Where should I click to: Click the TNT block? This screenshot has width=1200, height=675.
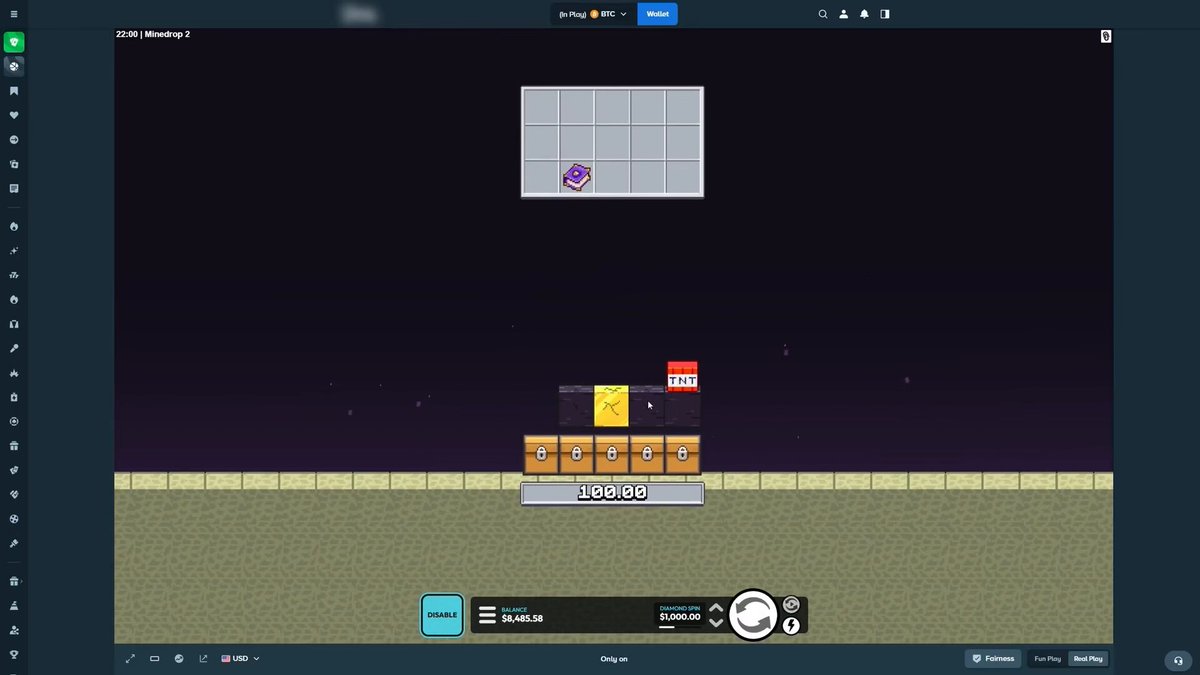(682, 377)
